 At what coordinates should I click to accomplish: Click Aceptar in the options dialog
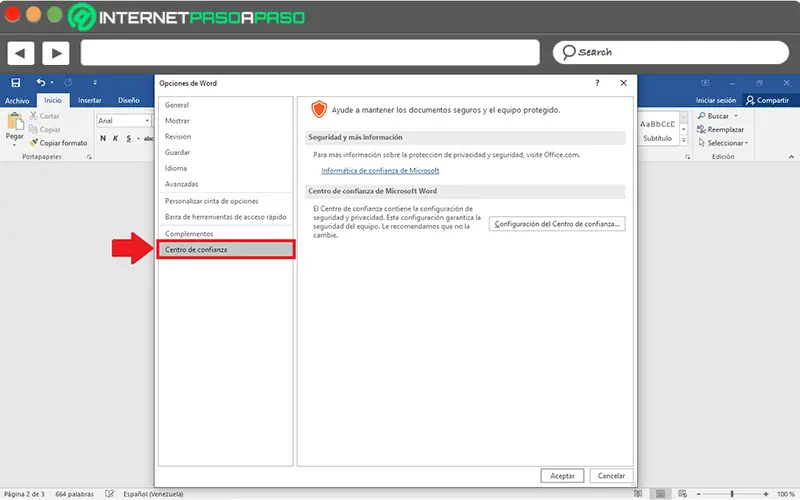[562, 476]
